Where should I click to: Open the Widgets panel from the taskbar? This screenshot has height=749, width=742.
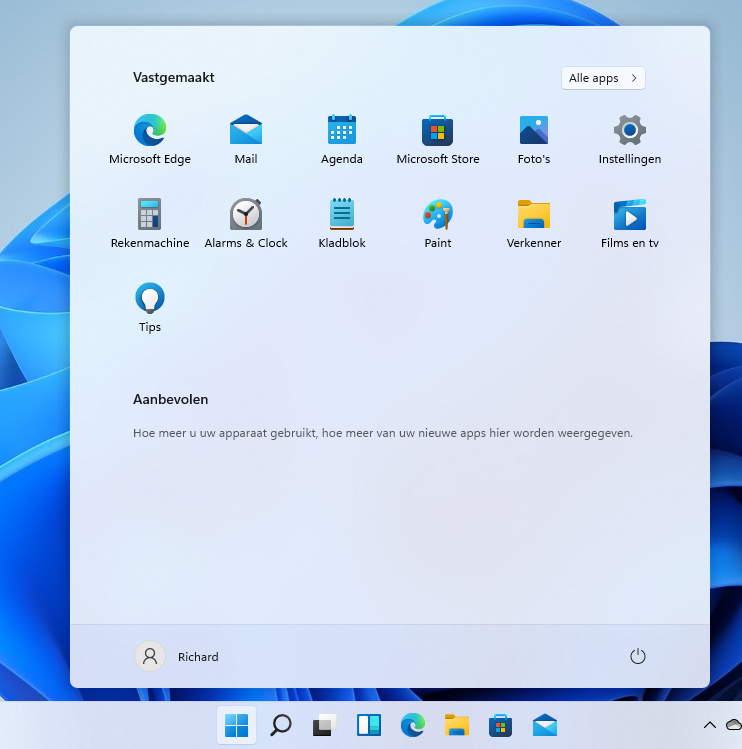[x=369, y=725]
